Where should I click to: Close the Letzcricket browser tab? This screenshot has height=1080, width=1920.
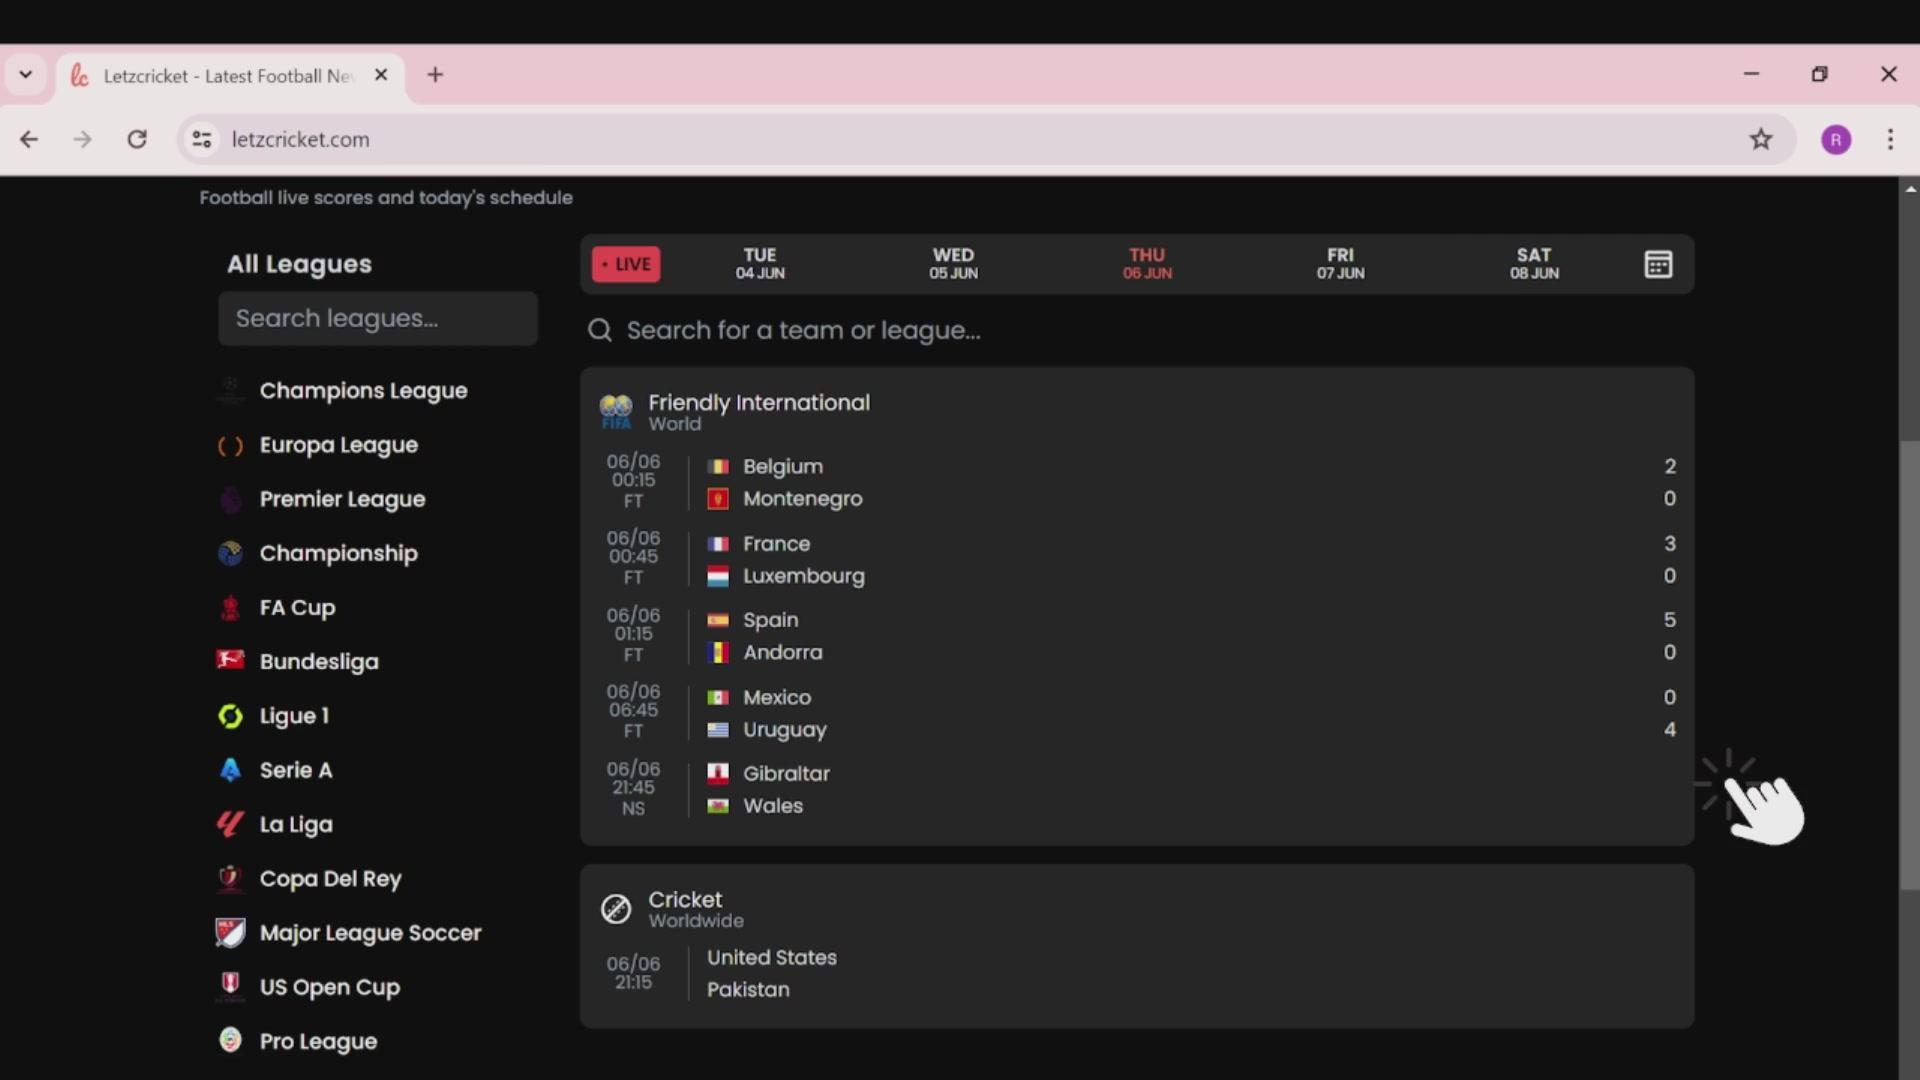pos(381,75)
